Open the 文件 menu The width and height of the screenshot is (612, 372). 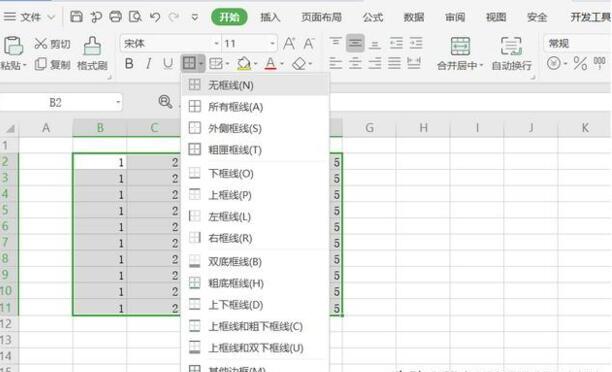click(30, 17)
